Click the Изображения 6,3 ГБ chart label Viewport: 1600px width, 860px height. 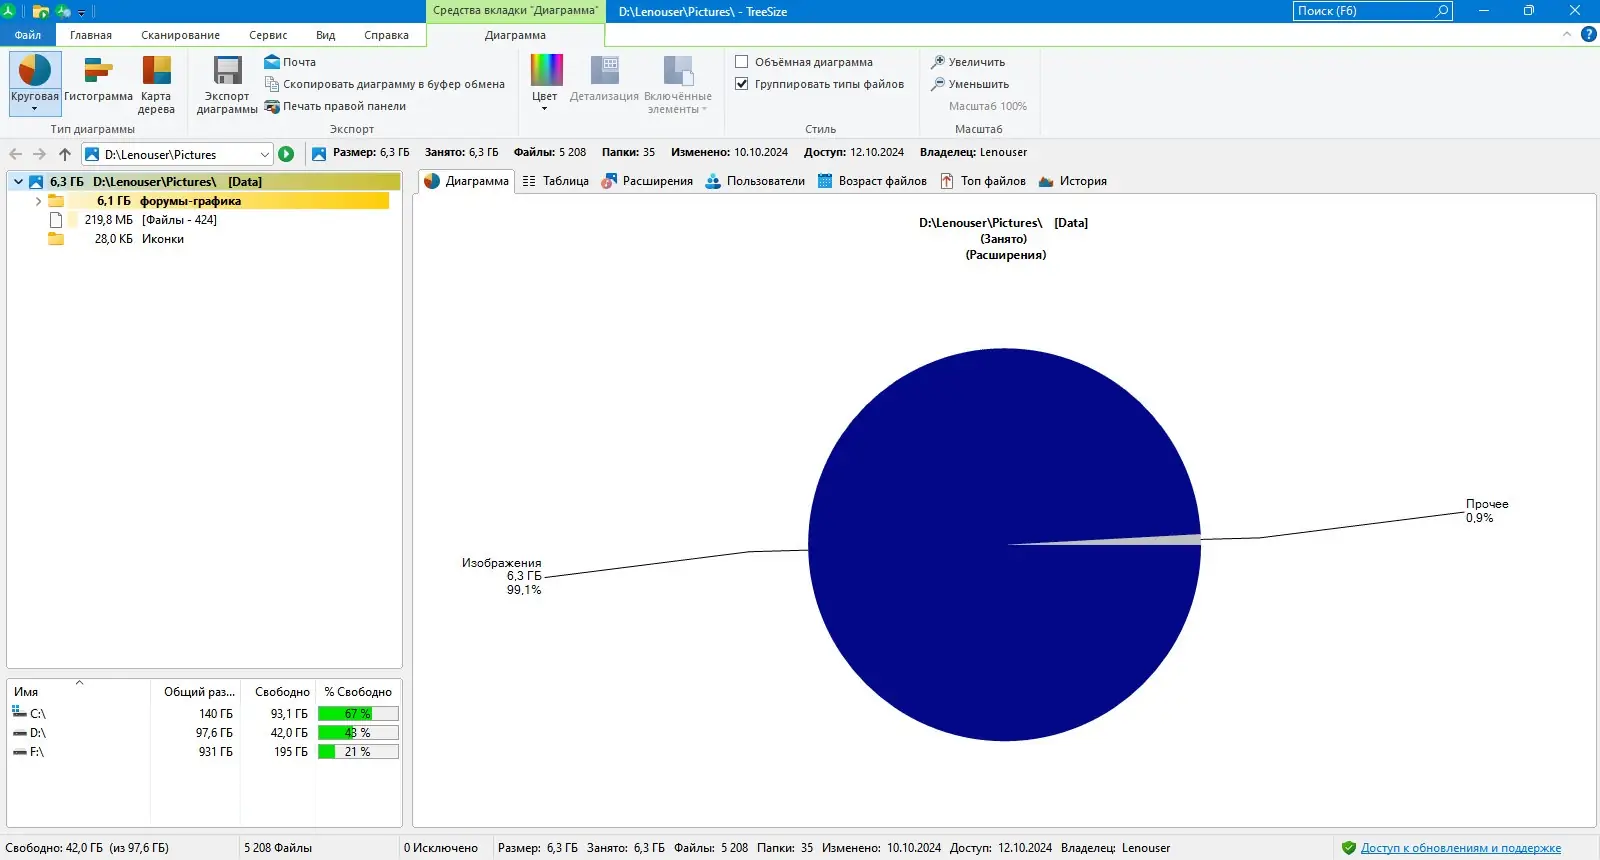click(x=502, y=576)
